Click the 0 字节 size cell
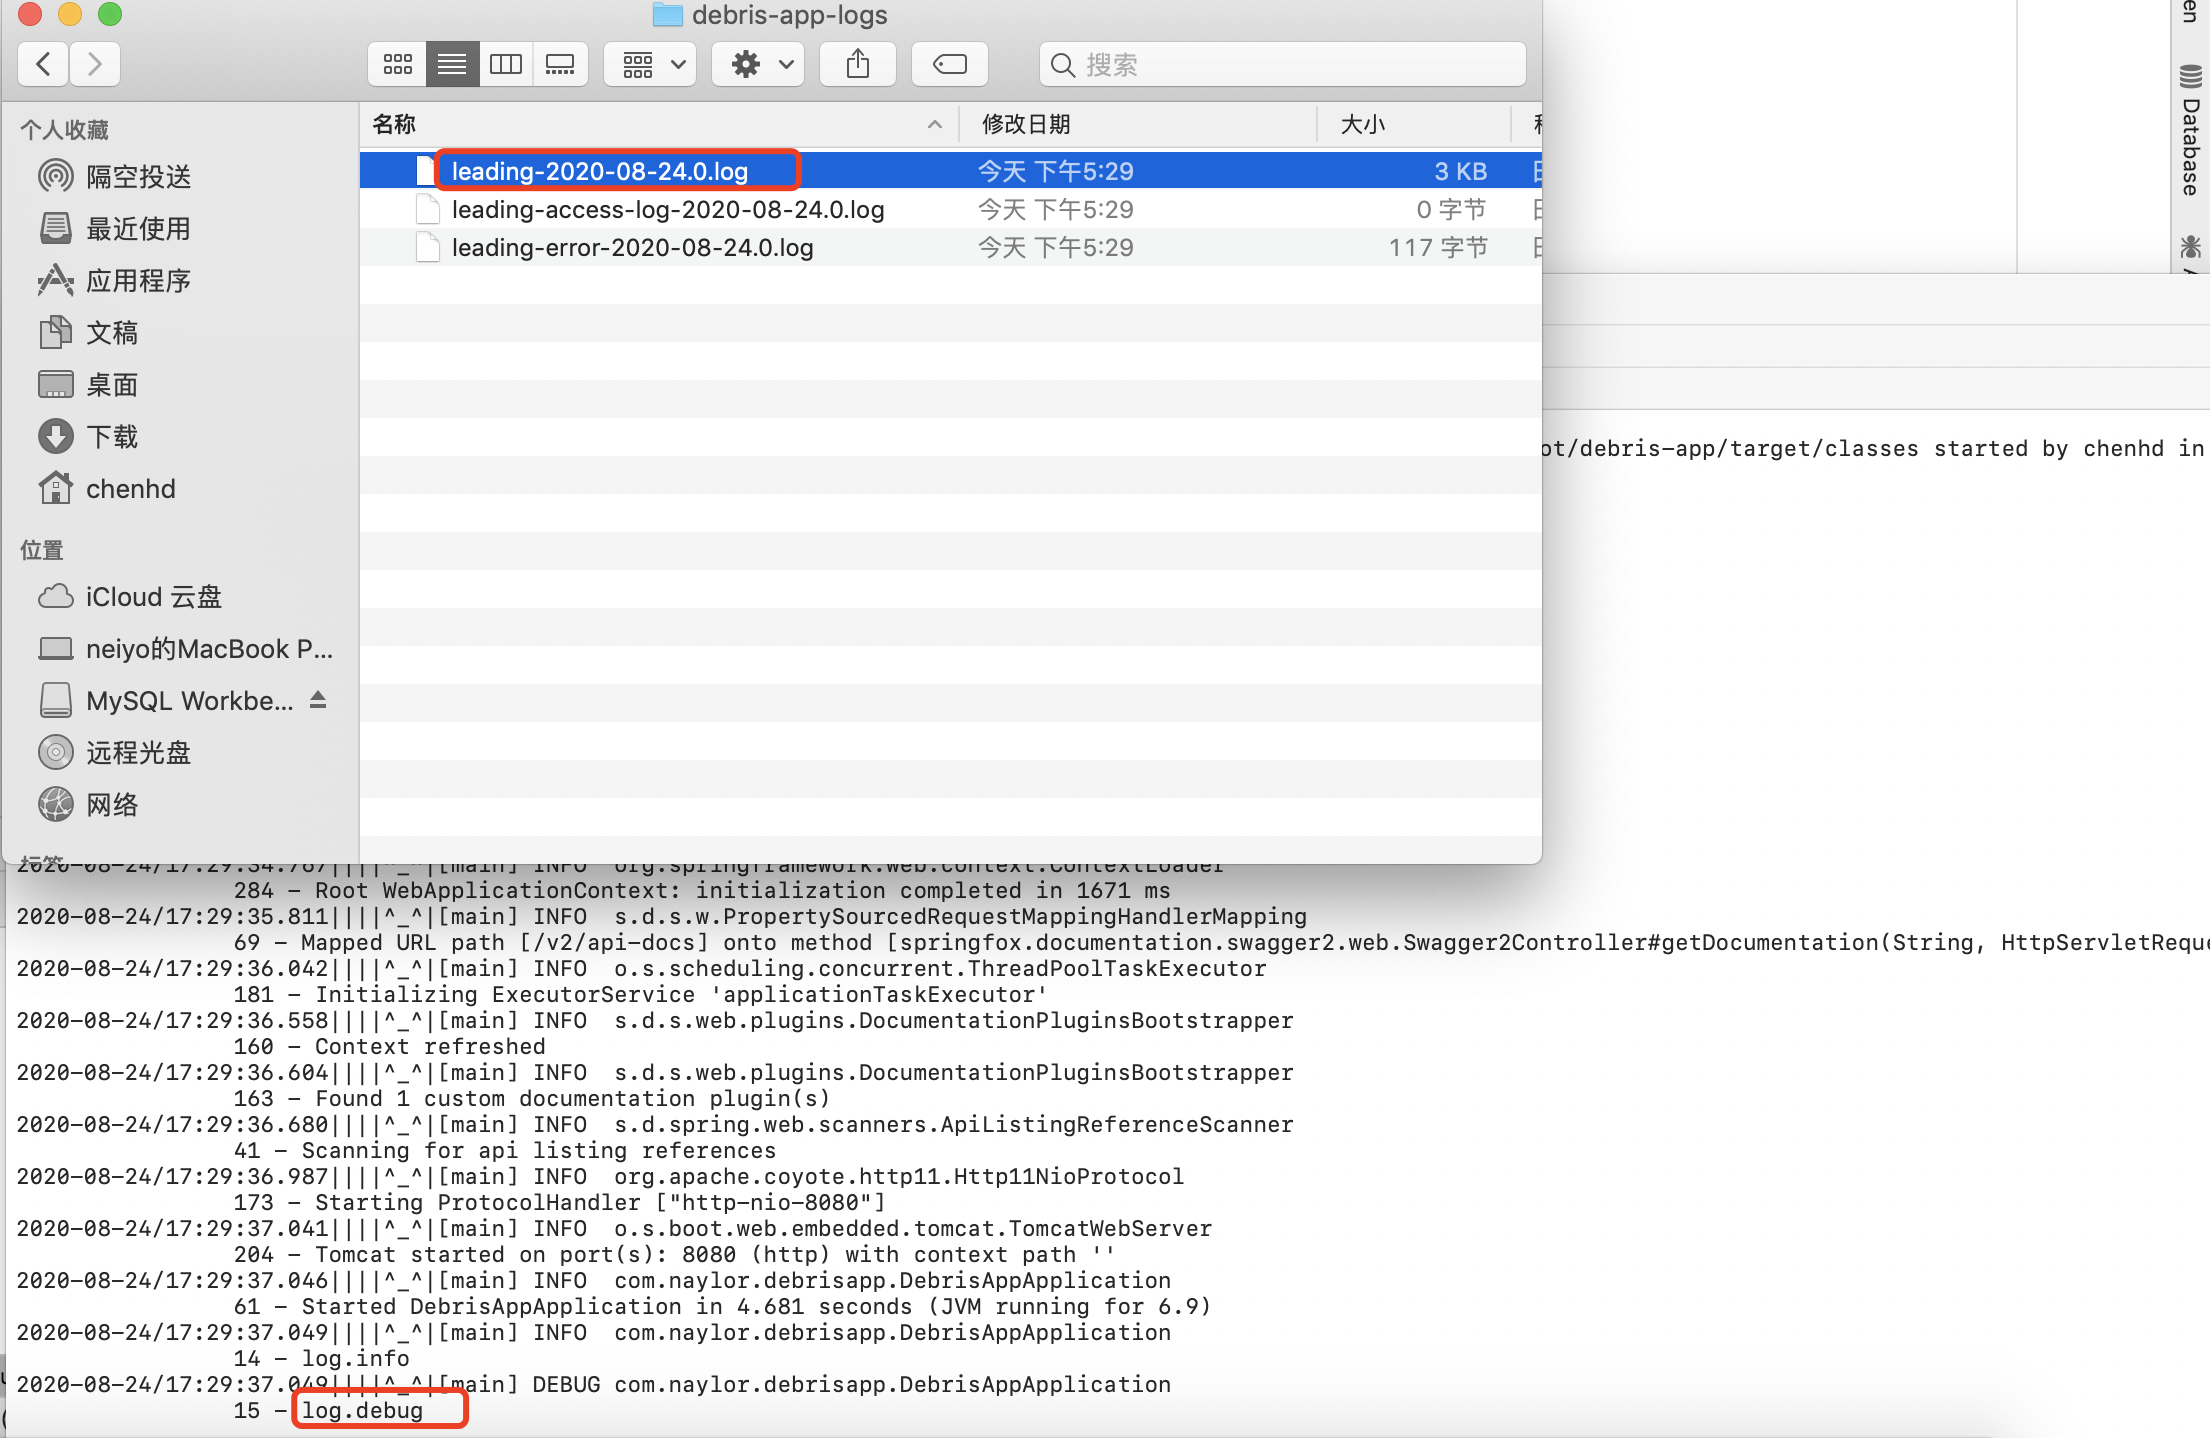The width and height of the screenshot is (2210, 1438). click(1452, 209)
